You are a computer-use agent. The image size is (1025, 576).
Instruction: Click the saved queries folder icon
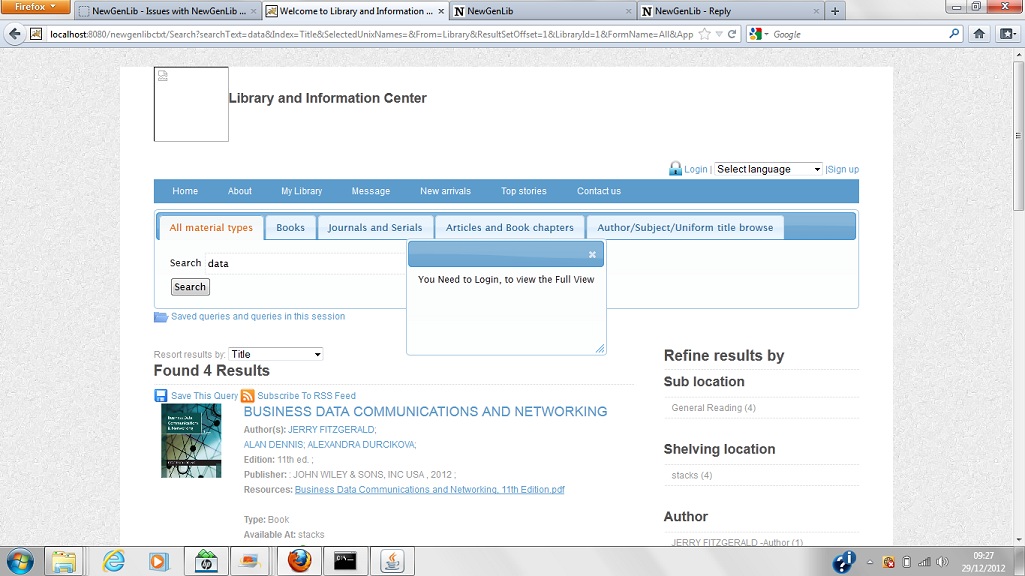161,317
